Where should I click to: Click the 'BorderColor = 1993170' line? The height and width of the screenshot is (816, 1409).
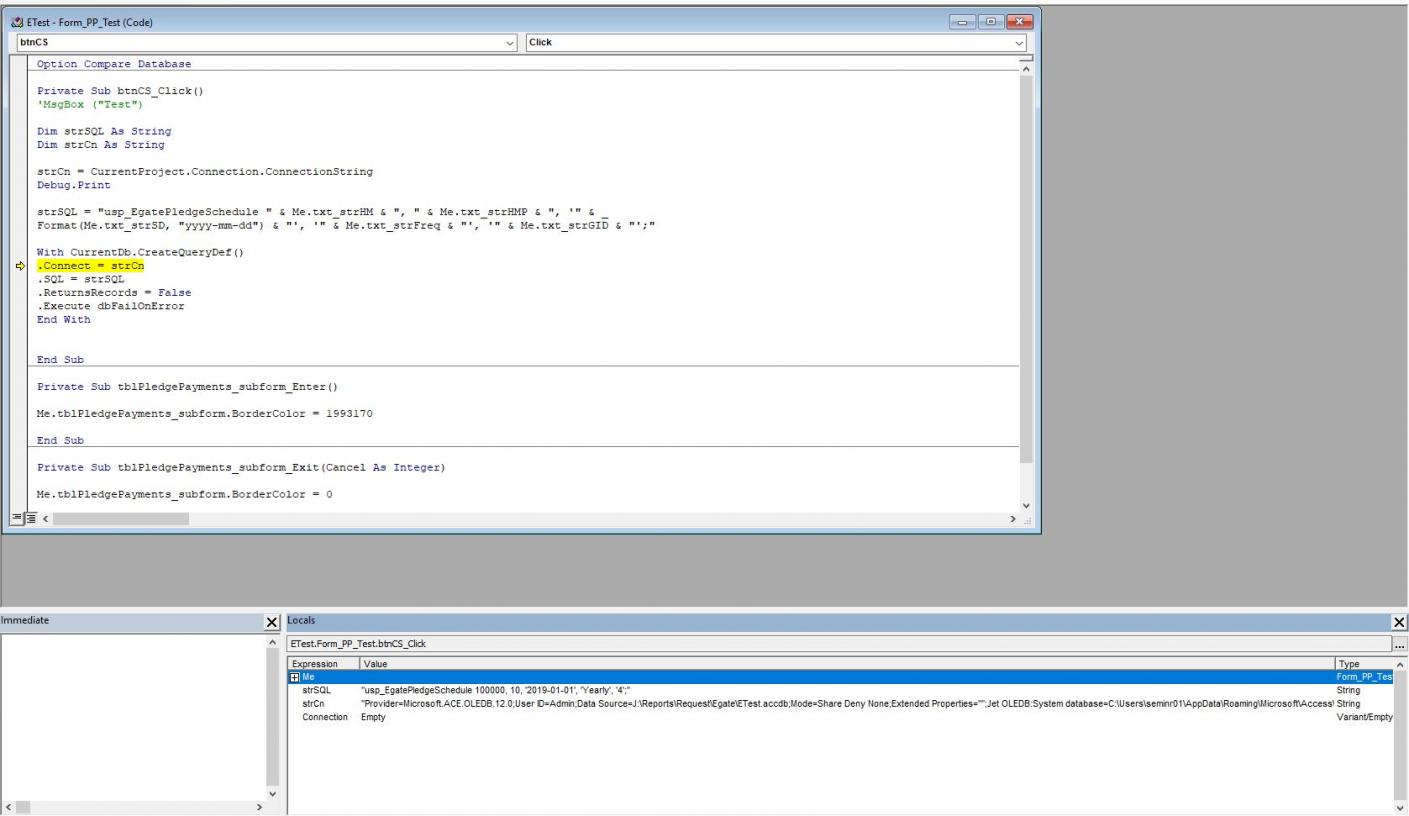click(x=205, y=414)
